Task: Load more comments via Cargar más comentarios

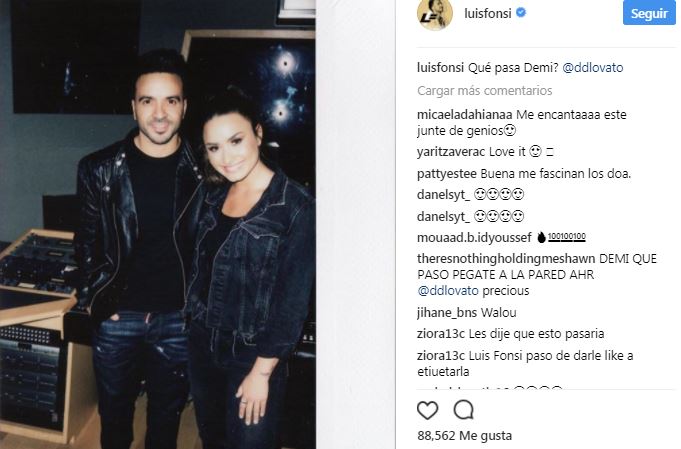Action: pyautogui.click(x=484, y=90)
